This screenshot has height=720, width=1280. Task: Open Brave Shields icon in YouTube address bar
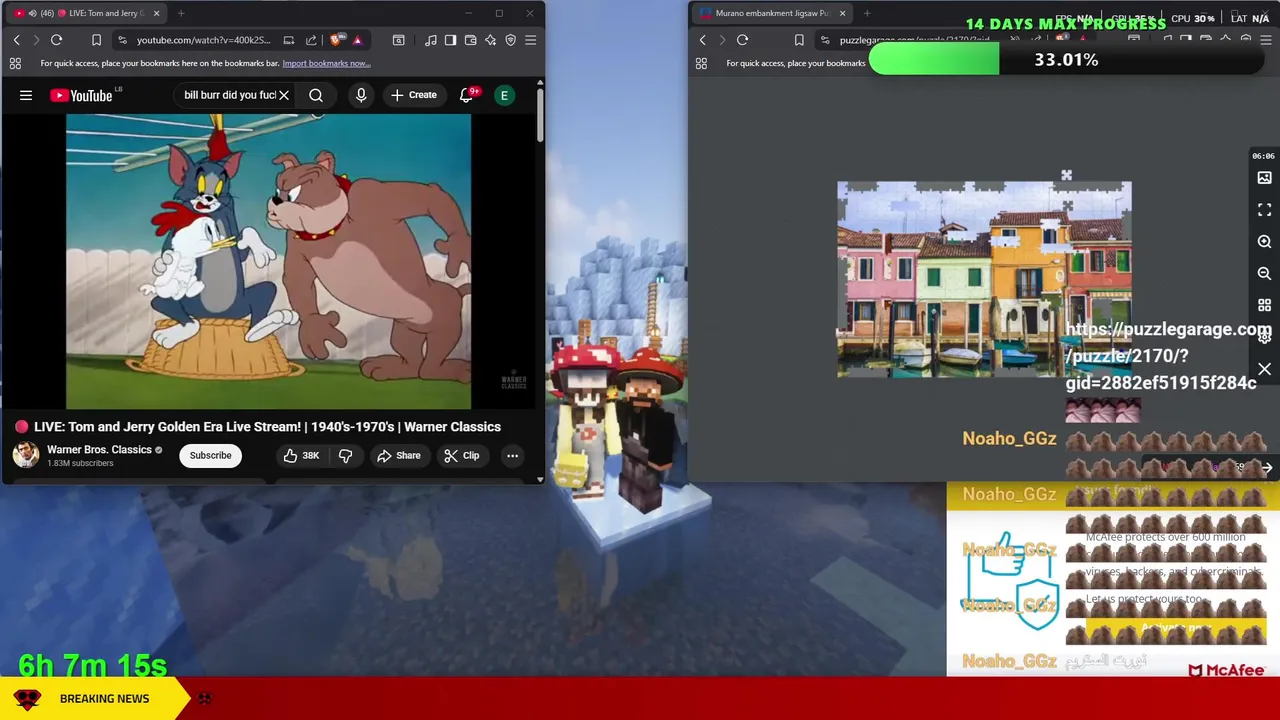336,40
